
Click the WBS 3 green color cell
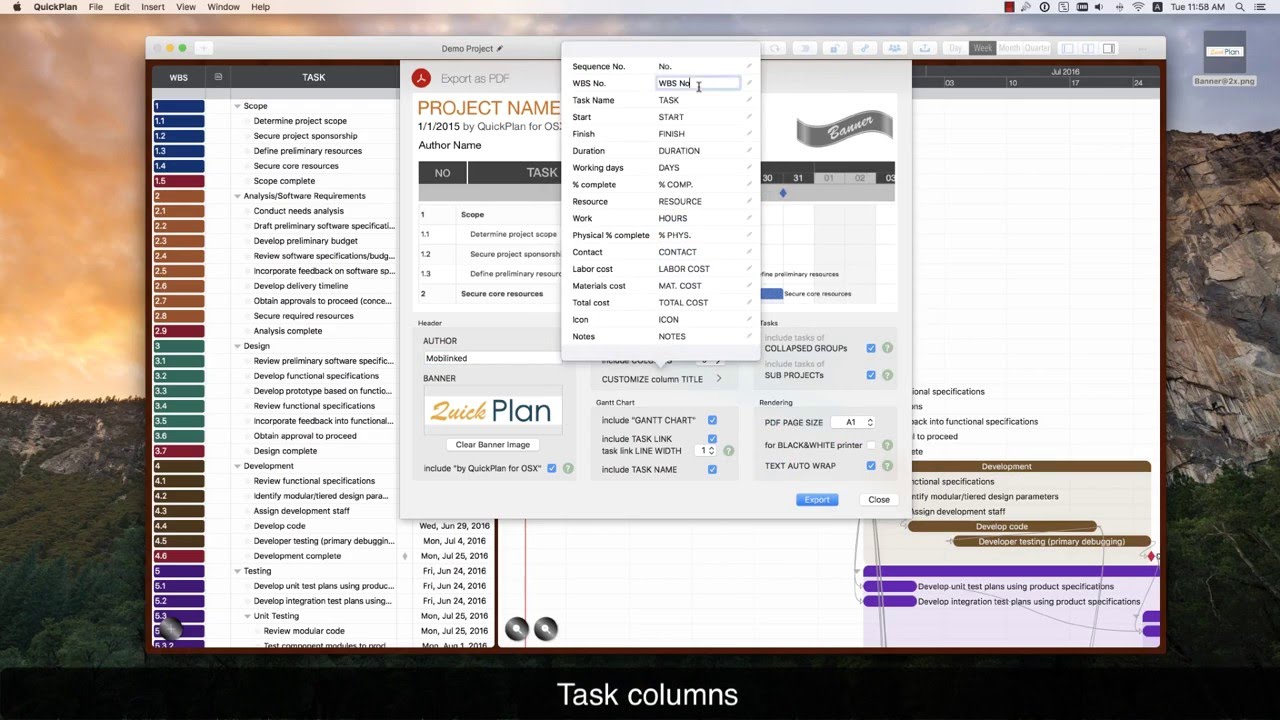(179, 346)
